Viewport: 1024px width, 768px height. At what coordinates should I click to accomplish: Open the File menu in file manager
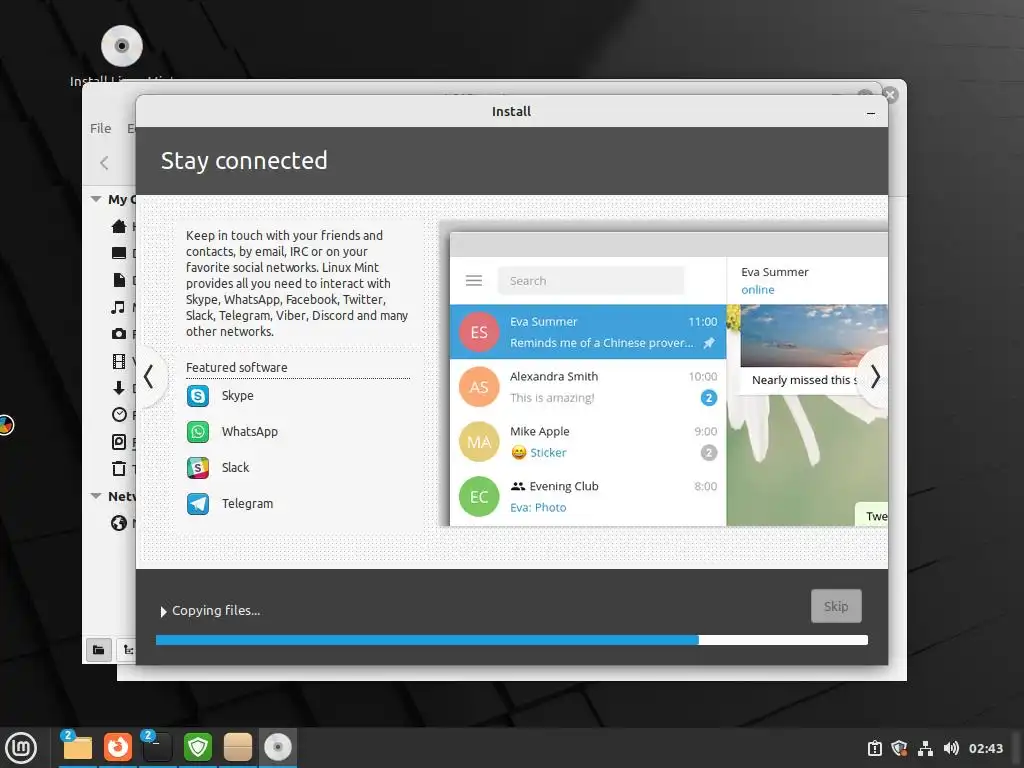click(101, 129)
